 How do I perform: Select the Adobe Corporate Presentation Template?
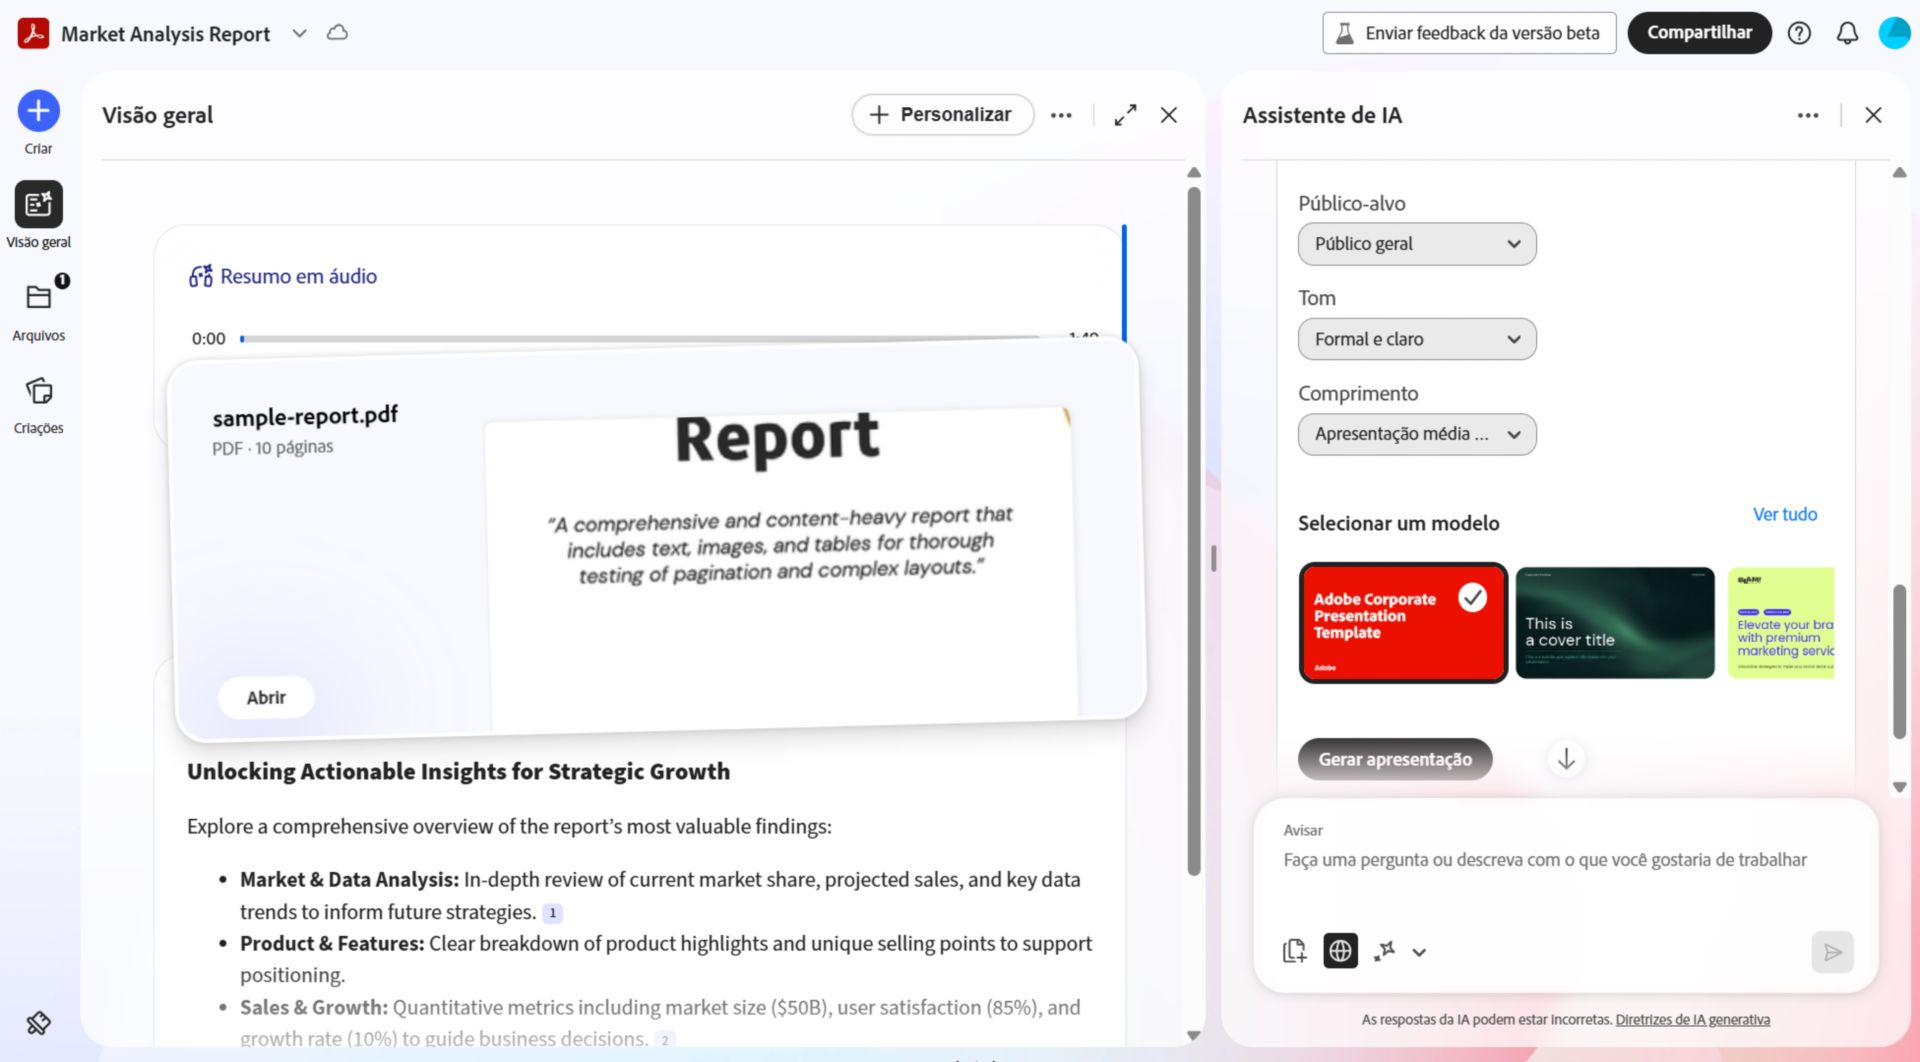1403,623
